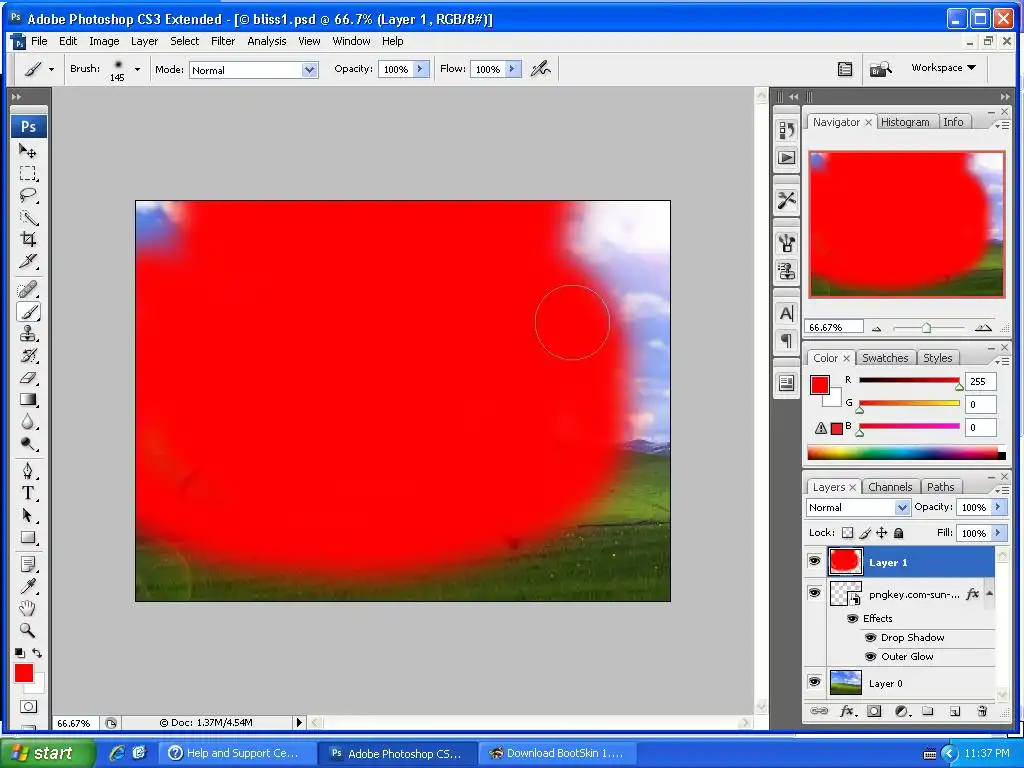Collapse pngkey.com-sun layer effects list

[989, 593]
